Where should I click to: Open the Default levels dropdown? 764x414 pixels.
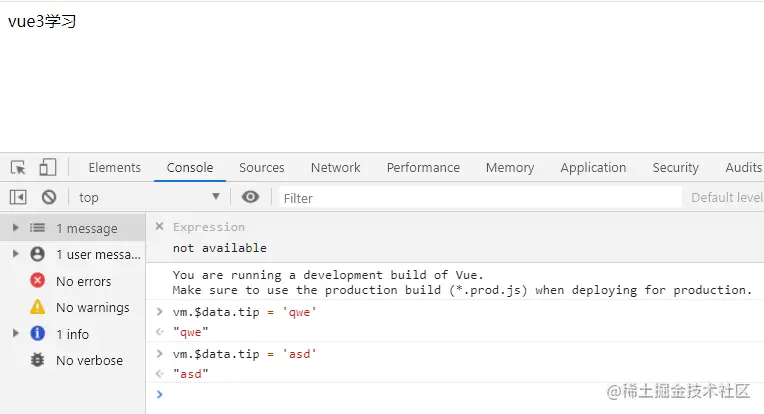(726, 198)
